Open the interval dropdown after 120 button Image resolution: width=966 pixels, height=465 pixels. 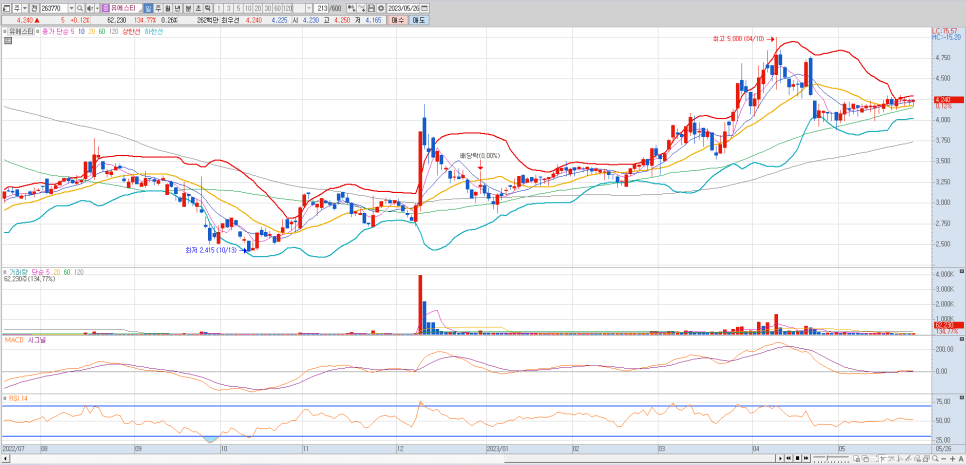(x=309, y=8)
